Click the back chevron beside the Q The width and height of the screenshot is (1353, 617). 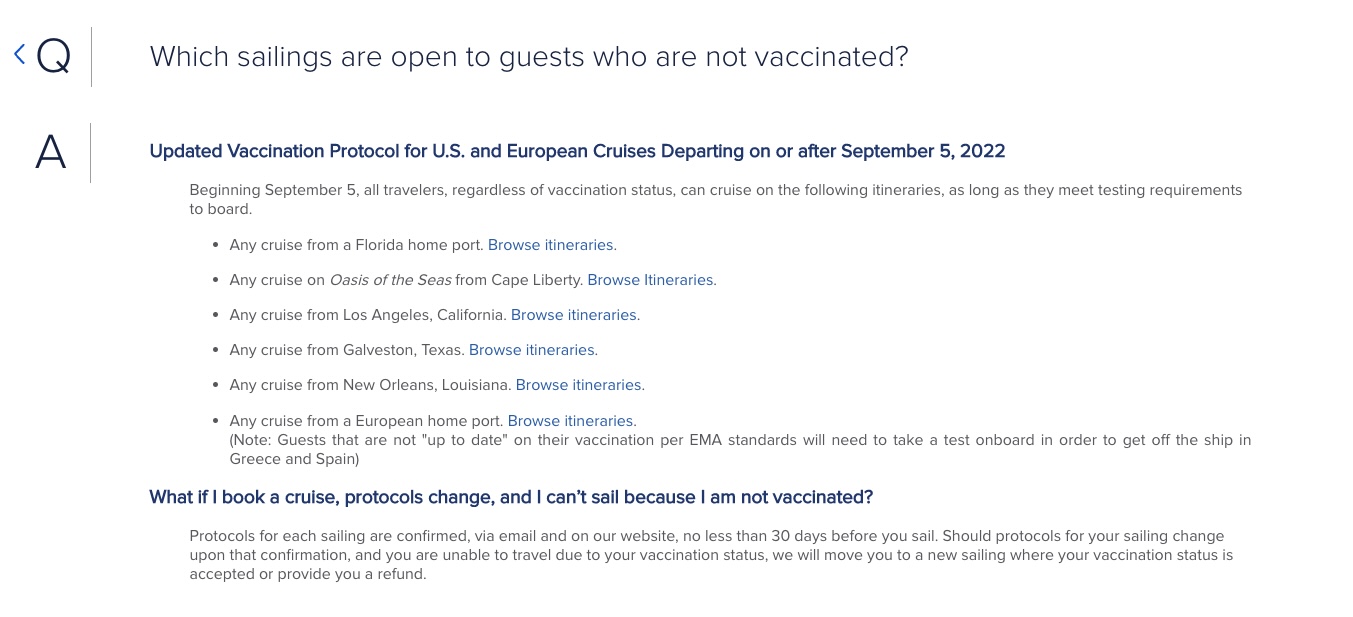[x=19, y=54]
